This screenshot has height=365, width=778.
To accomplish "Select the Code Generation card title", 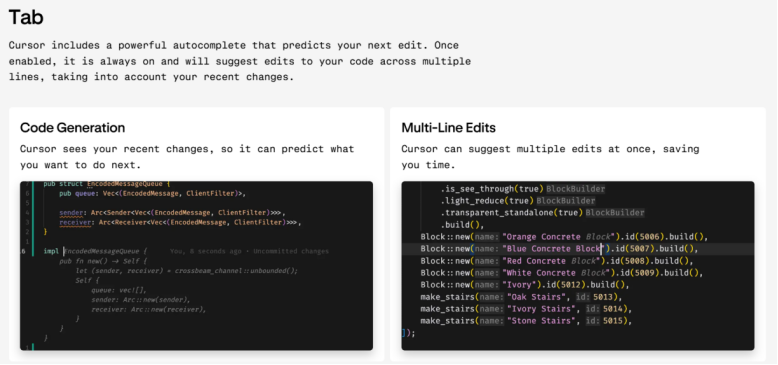I will 72,128.
